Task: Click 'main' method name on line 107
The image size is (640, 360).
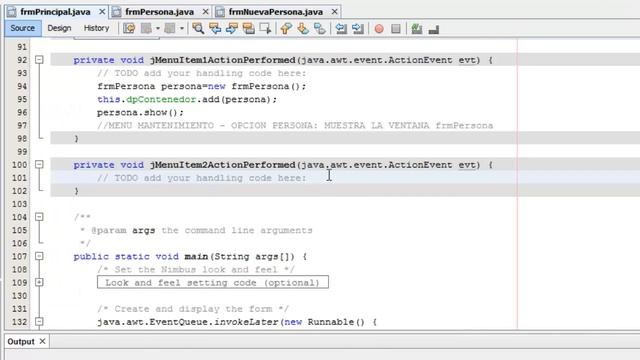Action: pyautogui.click(x=196, y=256)
